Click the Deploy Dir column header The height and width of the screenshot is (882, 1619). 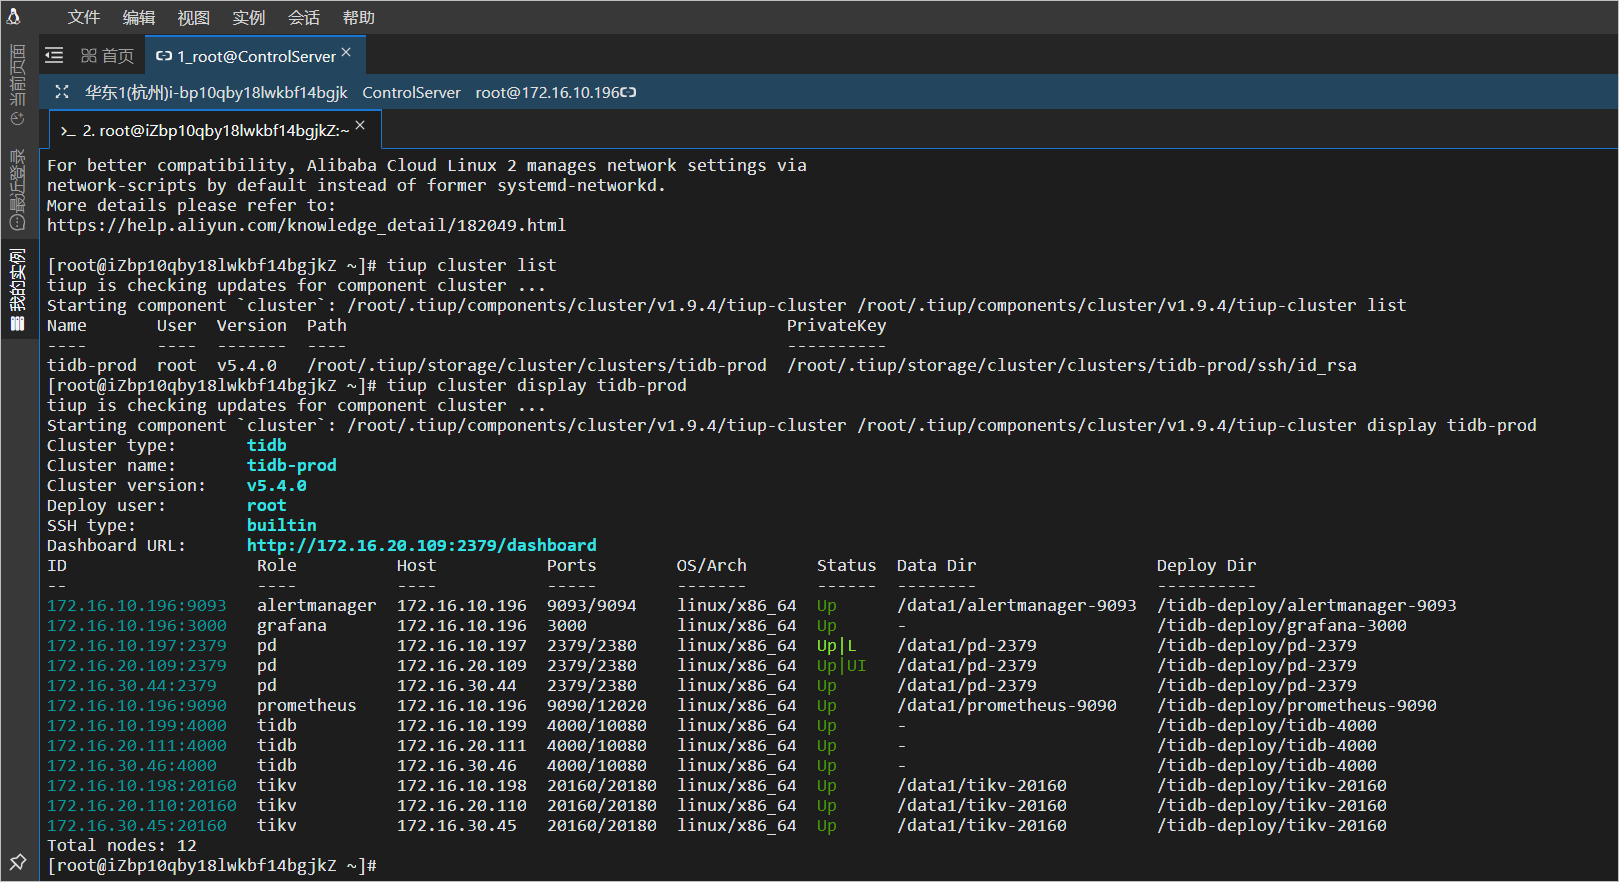tap(1206, 565)
